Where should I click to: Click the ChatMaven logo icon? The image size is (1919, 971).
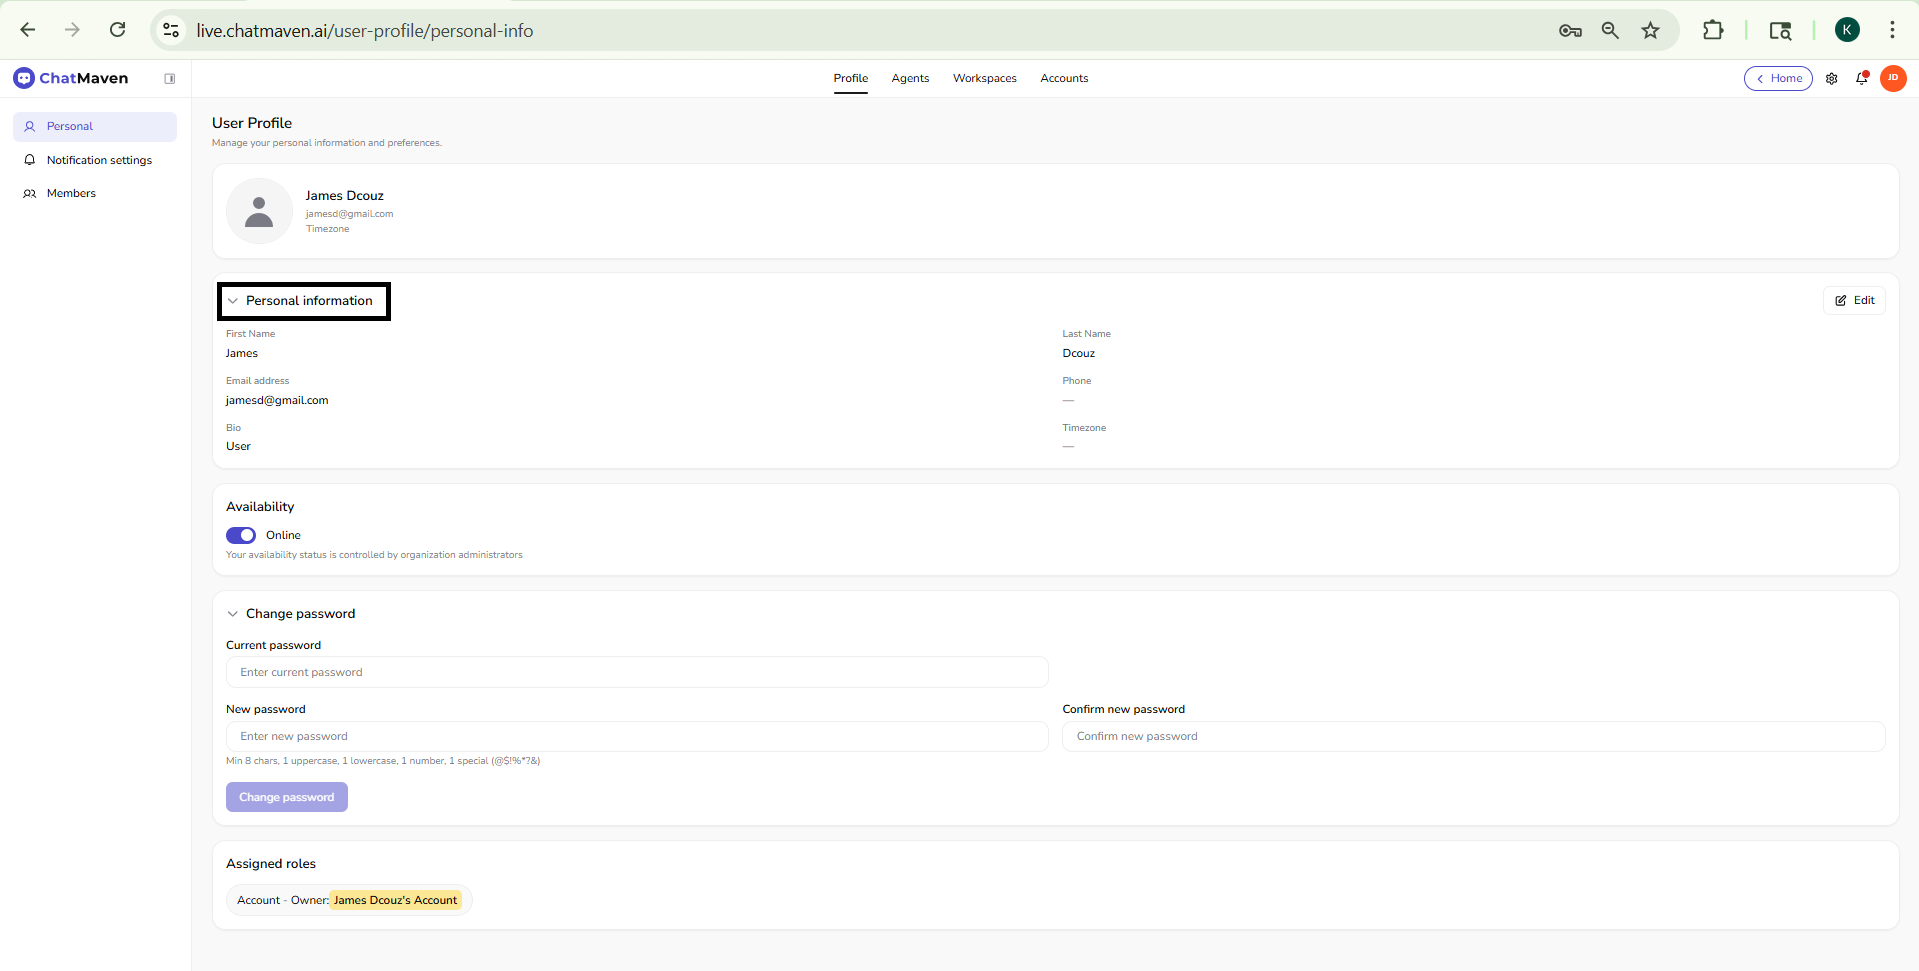[22, 78]
